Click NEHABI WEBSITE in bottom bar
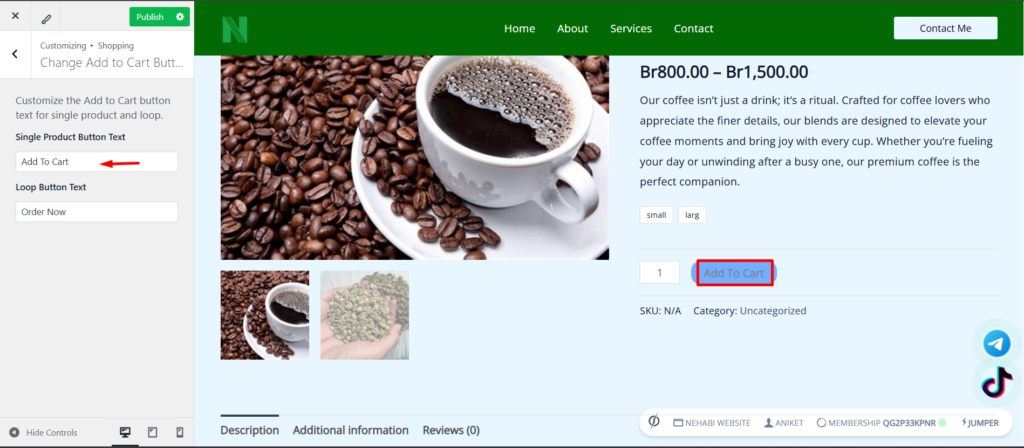This screenshot has height=448, width=1024. (712, 423)
